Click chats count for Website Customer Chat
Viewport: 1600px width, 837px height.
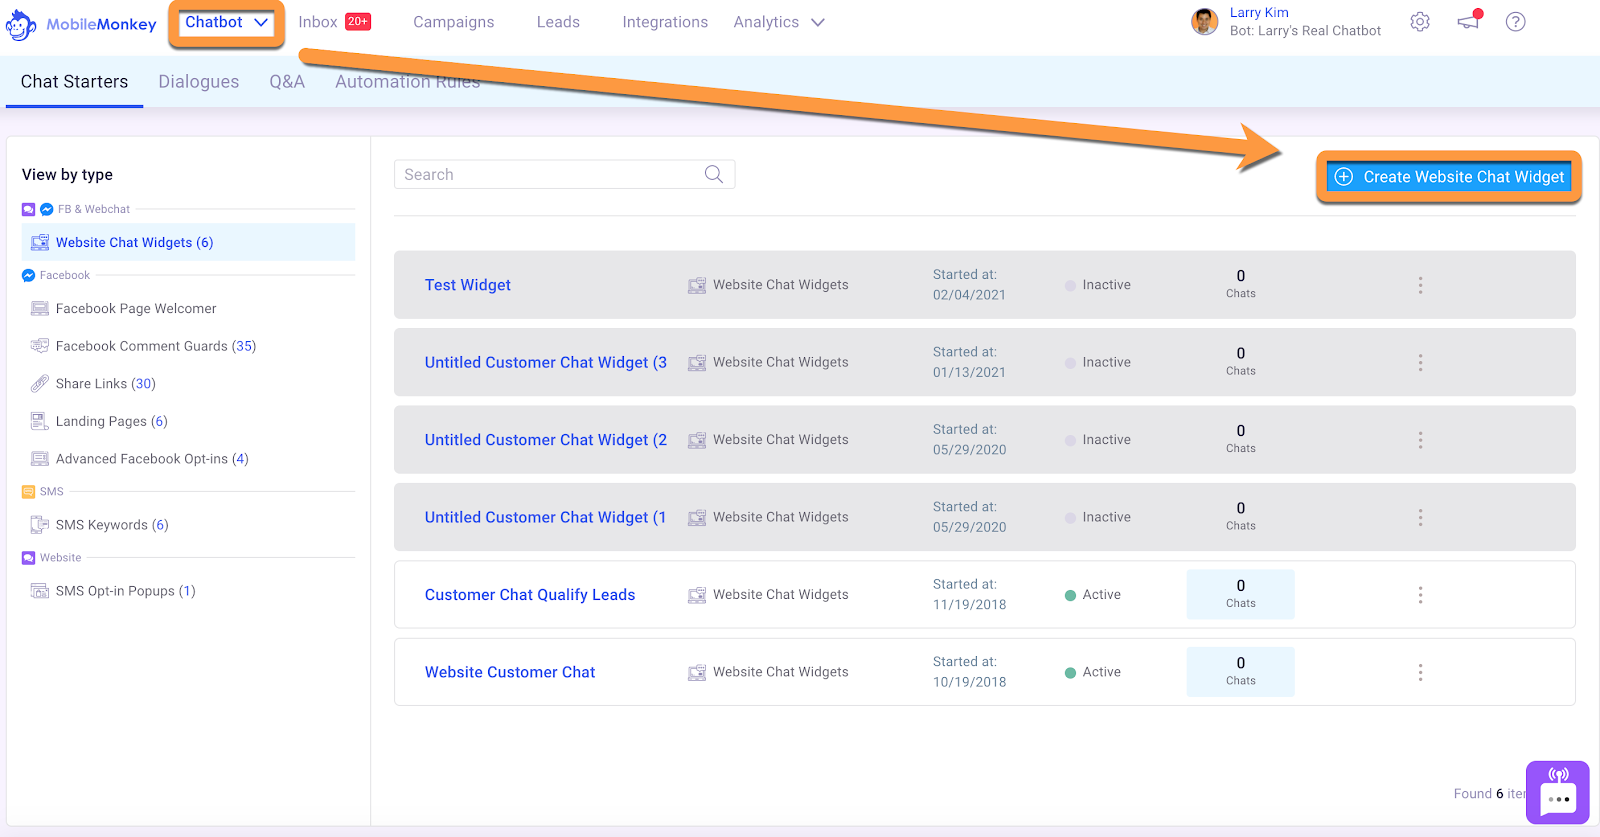point(1241,672)
